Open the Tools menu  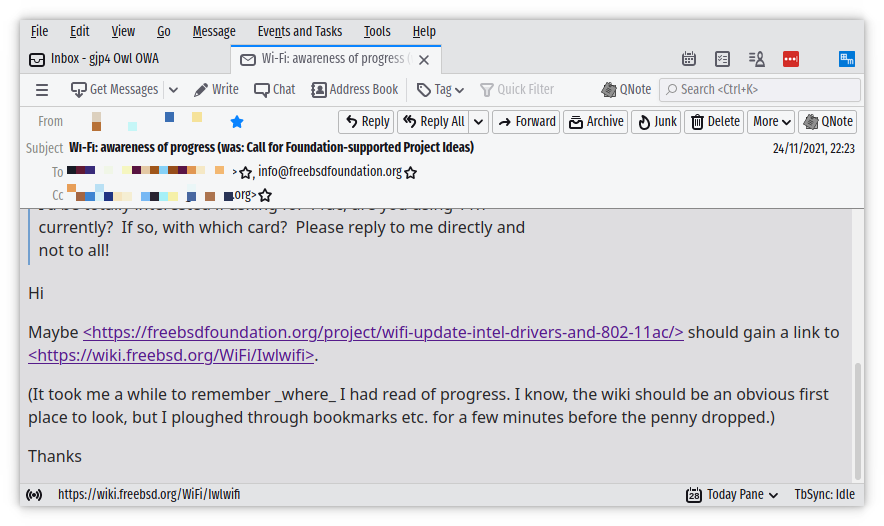(x=377, y=32)
